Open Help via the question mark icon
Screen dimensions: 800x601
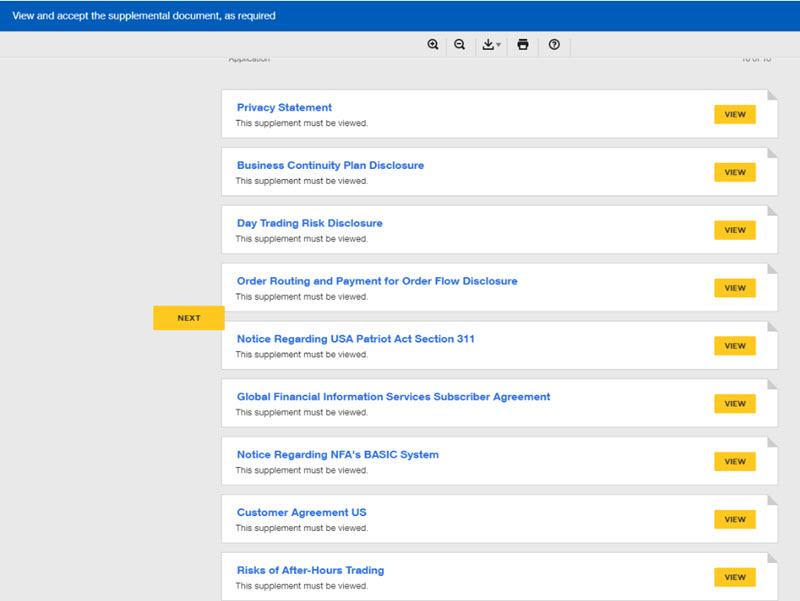pos(554,45)
